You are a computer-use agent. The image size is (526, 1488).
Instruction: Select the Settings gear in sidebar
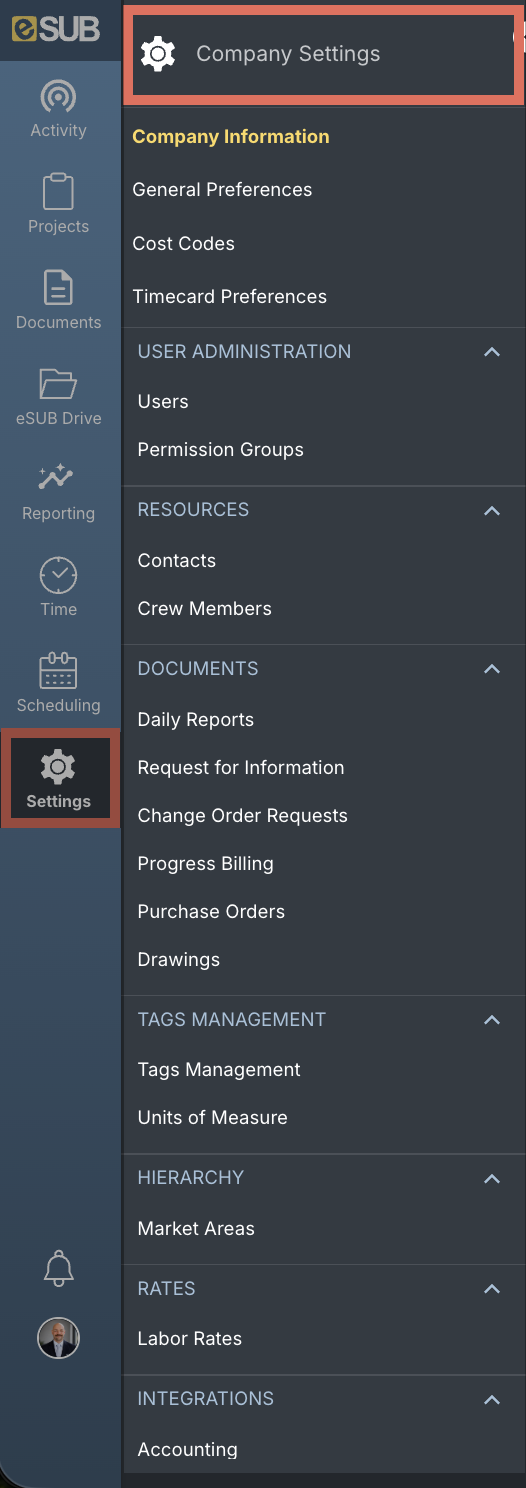click(58, 779)
